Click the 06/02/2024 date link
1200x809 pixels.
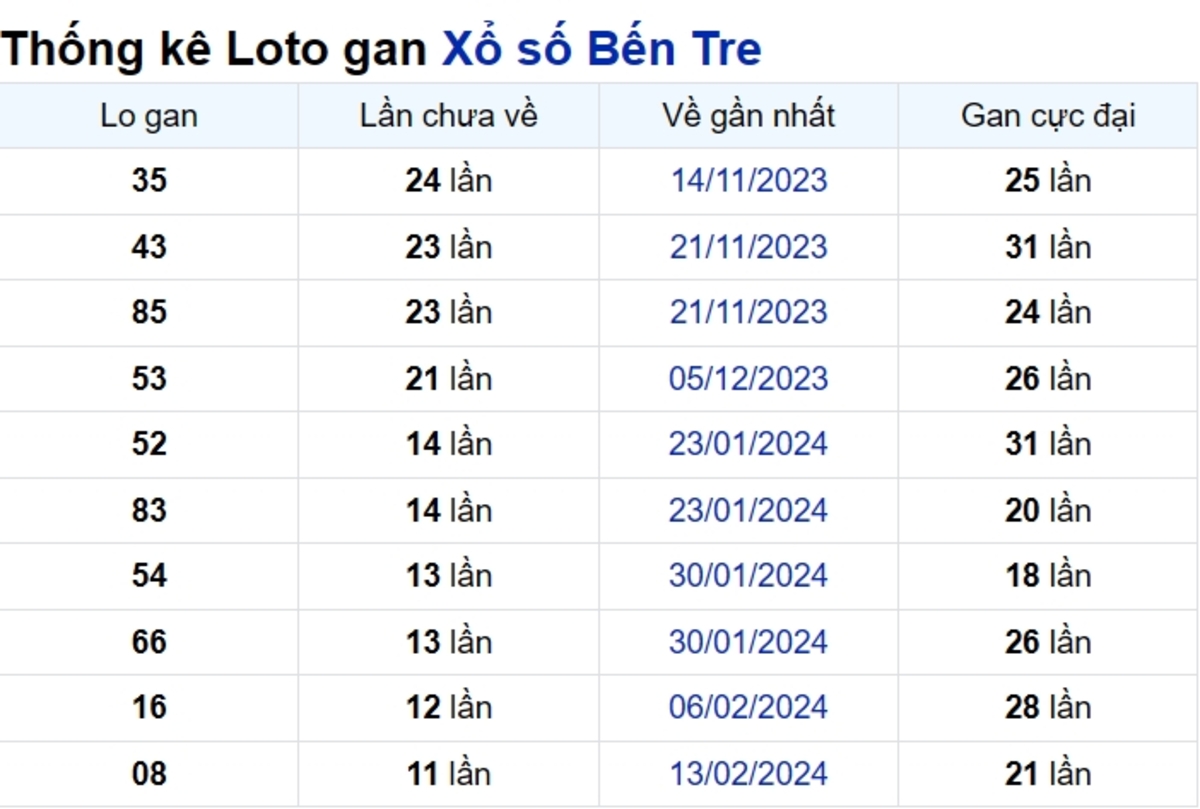pyautogui.click(x=749, y=708)
